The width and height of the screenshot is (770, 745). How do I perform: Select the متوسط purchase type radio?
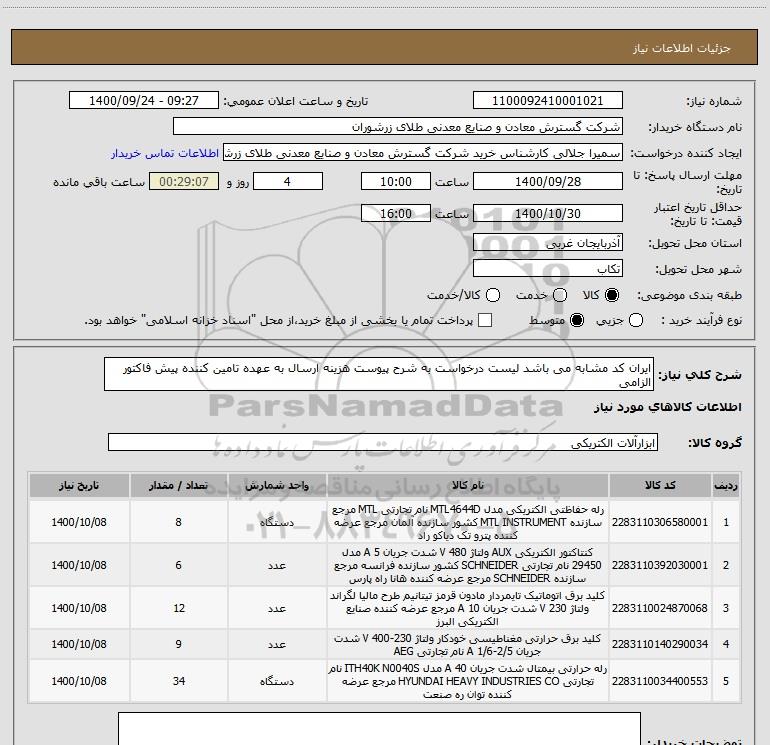[x=577, y=320]
